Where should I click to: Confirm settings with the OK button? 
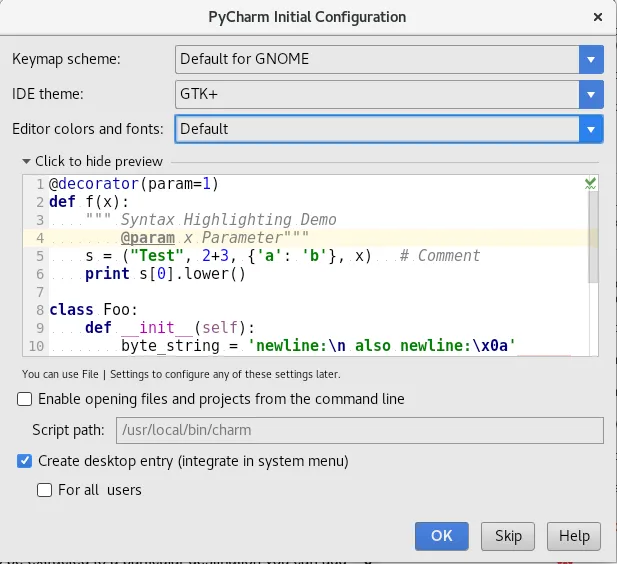pyautogui.click(x=442, y=536)
